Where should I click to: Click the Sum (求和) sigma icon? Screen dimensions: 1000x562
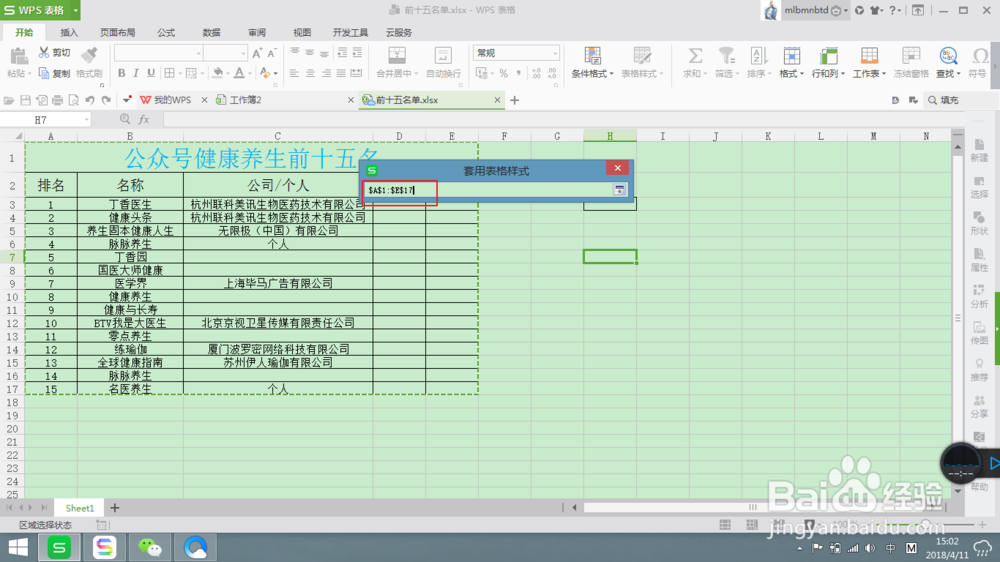click(695, 56)
